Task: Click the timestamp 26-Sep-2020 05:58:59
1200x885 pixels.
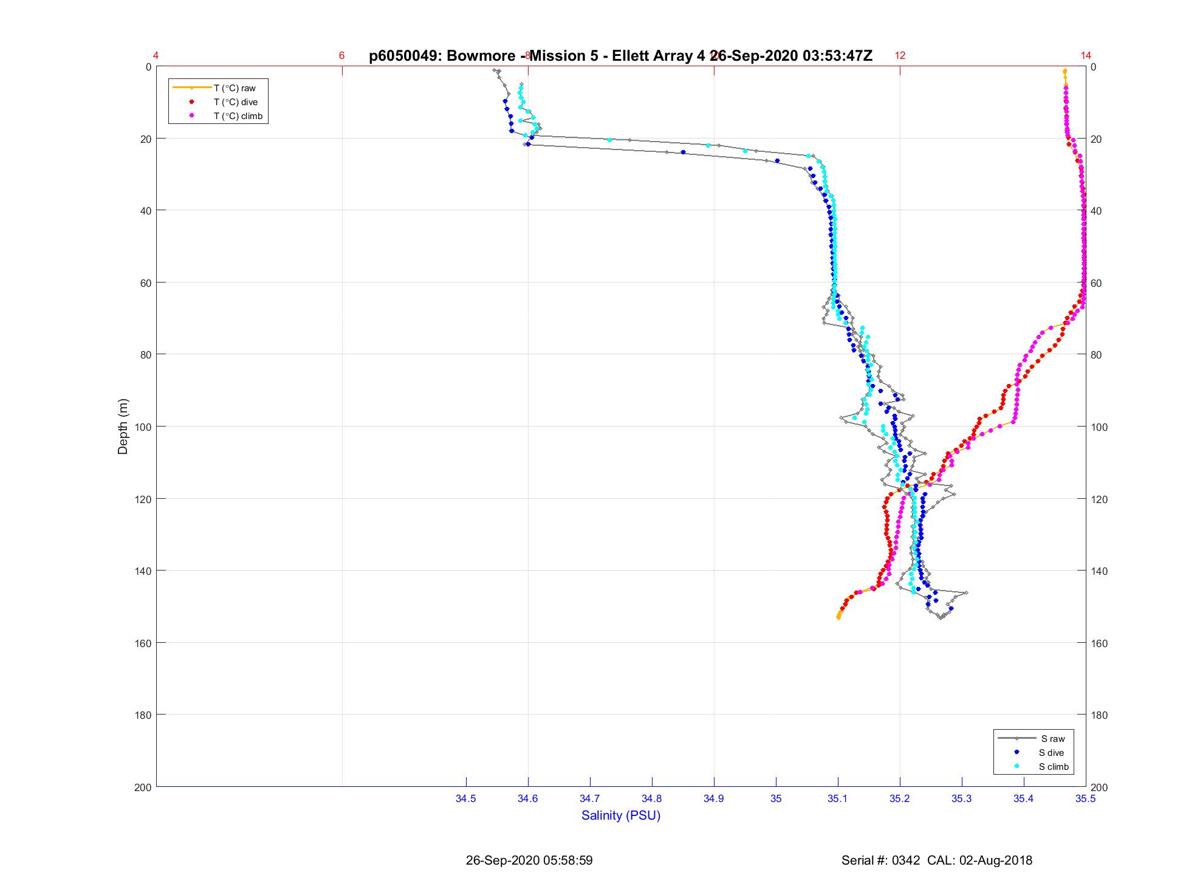Action: (x=529, y=860)
